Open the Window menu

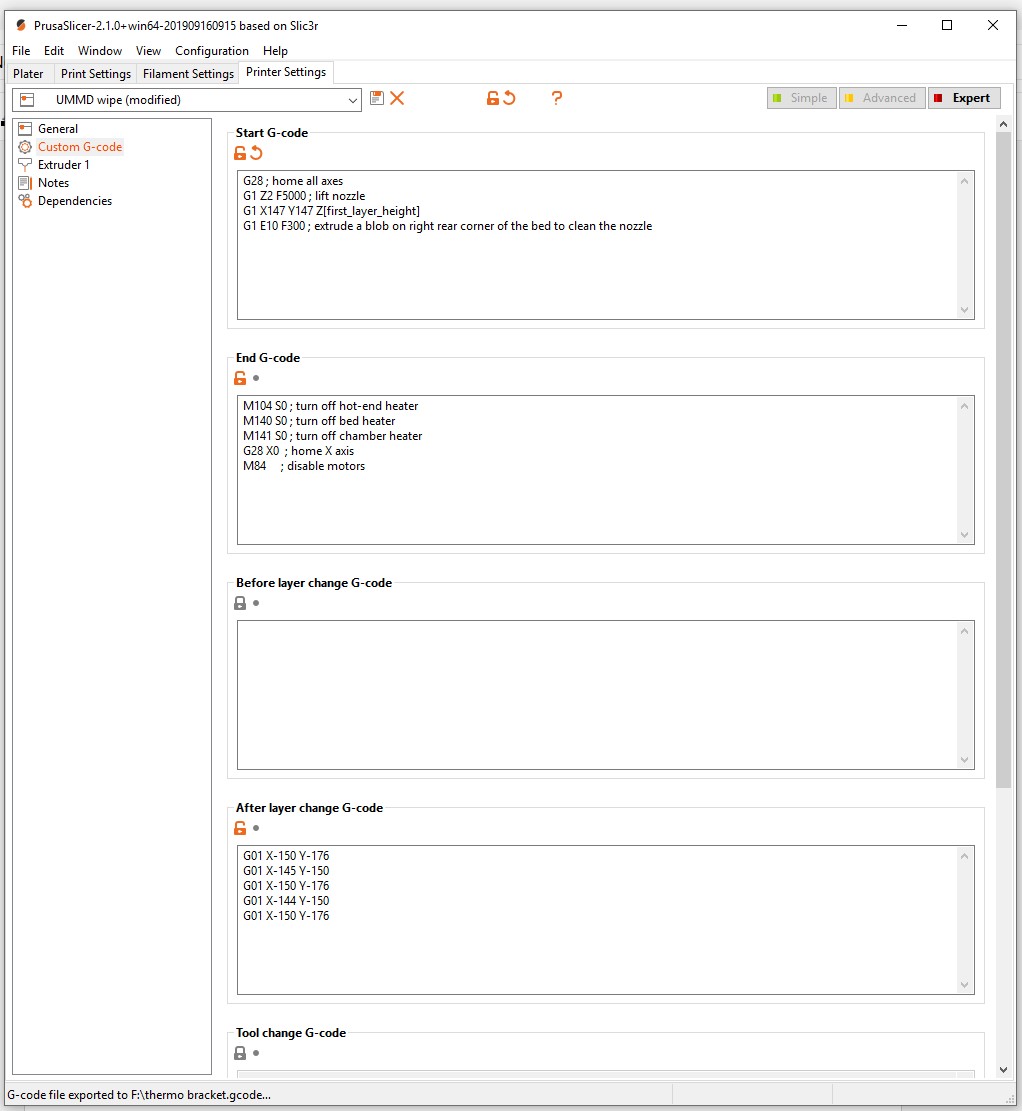pyautogui.click(x=100, y=51)
